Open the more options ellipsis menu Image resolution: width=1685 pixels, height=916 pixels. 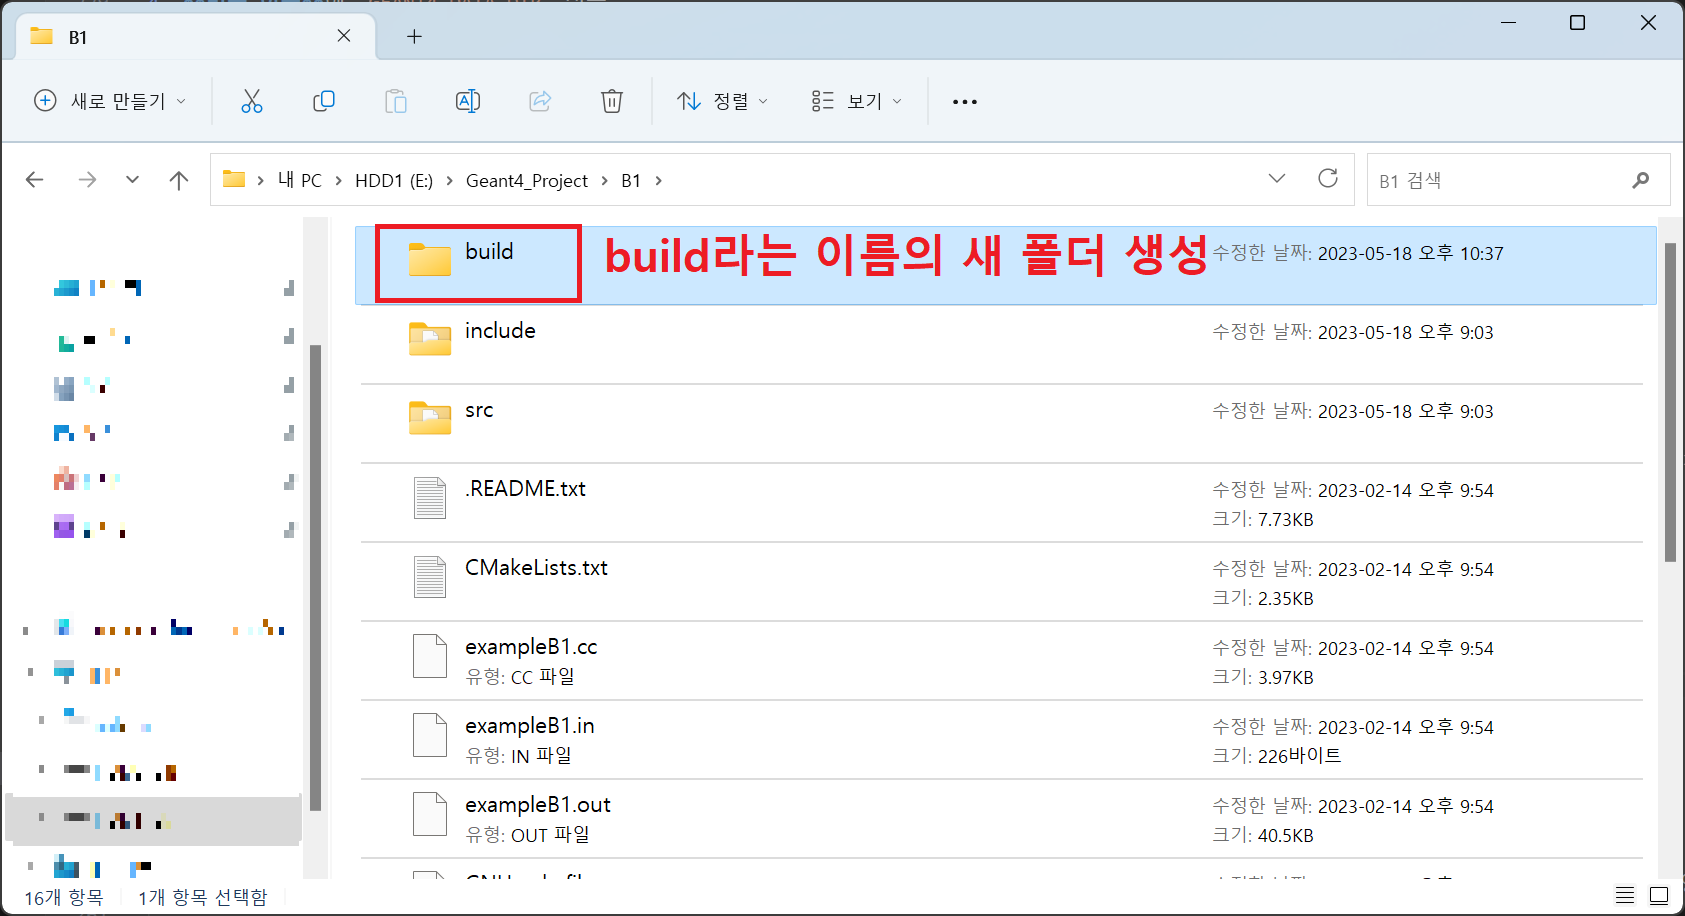(965, 101)
